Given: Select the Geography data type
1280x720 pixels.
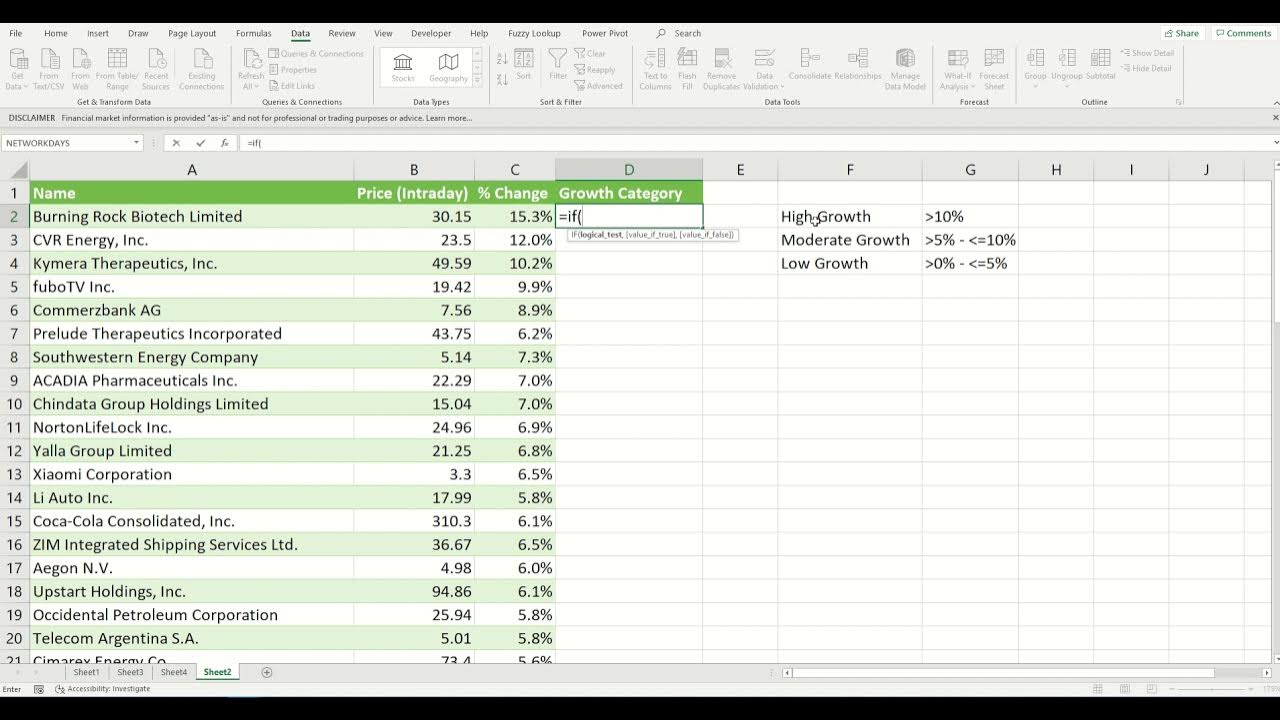Looking at the screenshot, I should pos(449,69).
